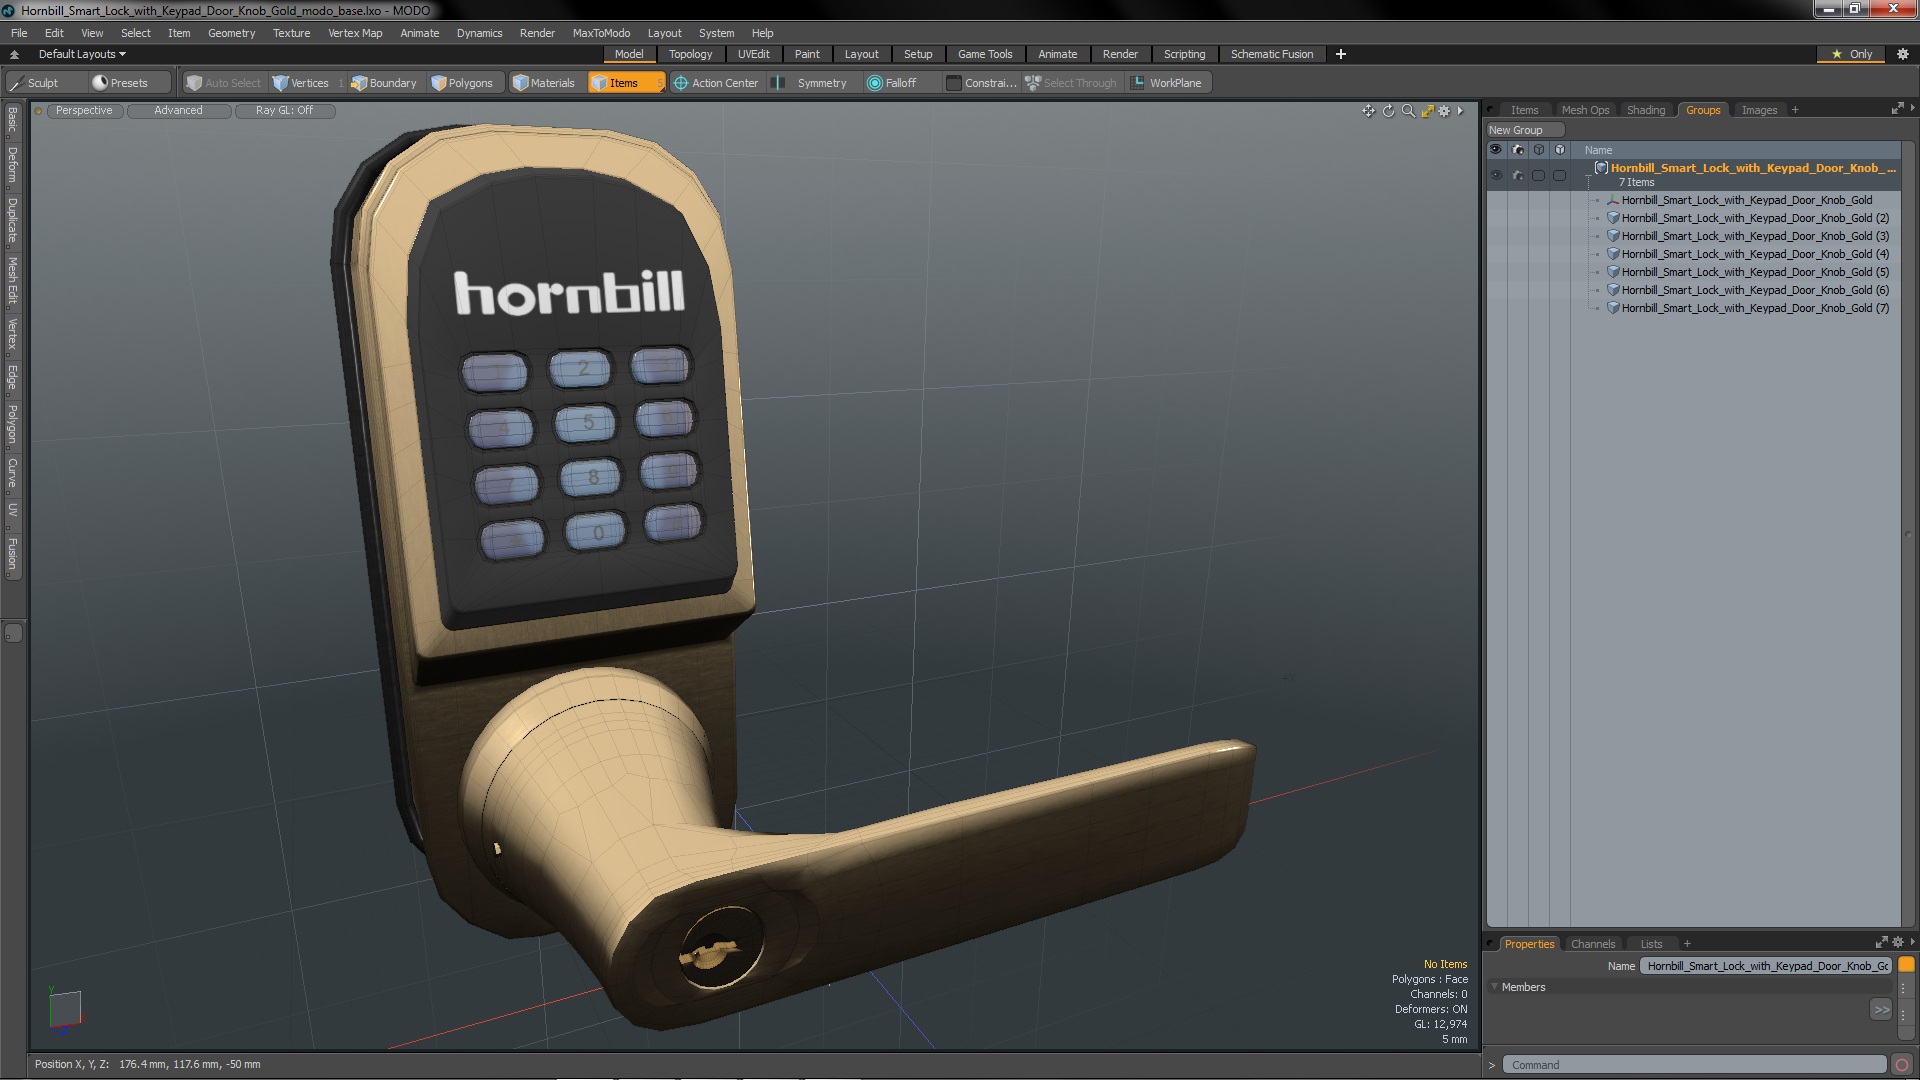Toggle visibility eye of Hornbill group
This screenshot has height=1080, width=1920.
click(x=1496, y=176)
